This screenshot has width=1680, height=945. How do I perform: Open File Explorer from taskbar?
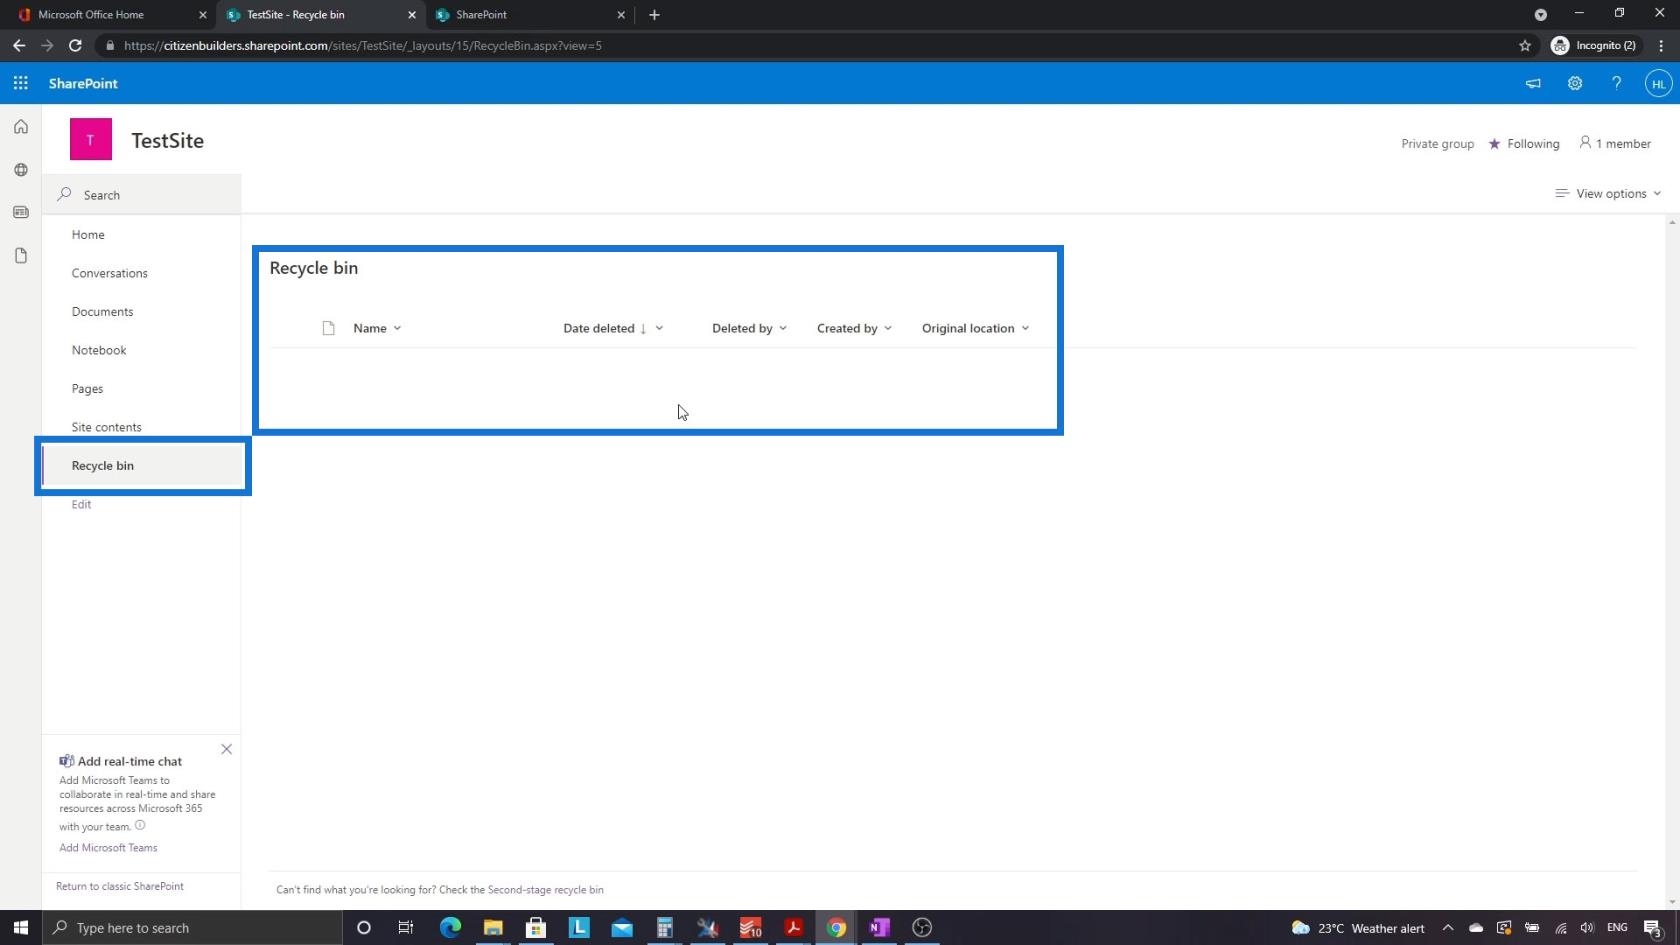point(493,928)
